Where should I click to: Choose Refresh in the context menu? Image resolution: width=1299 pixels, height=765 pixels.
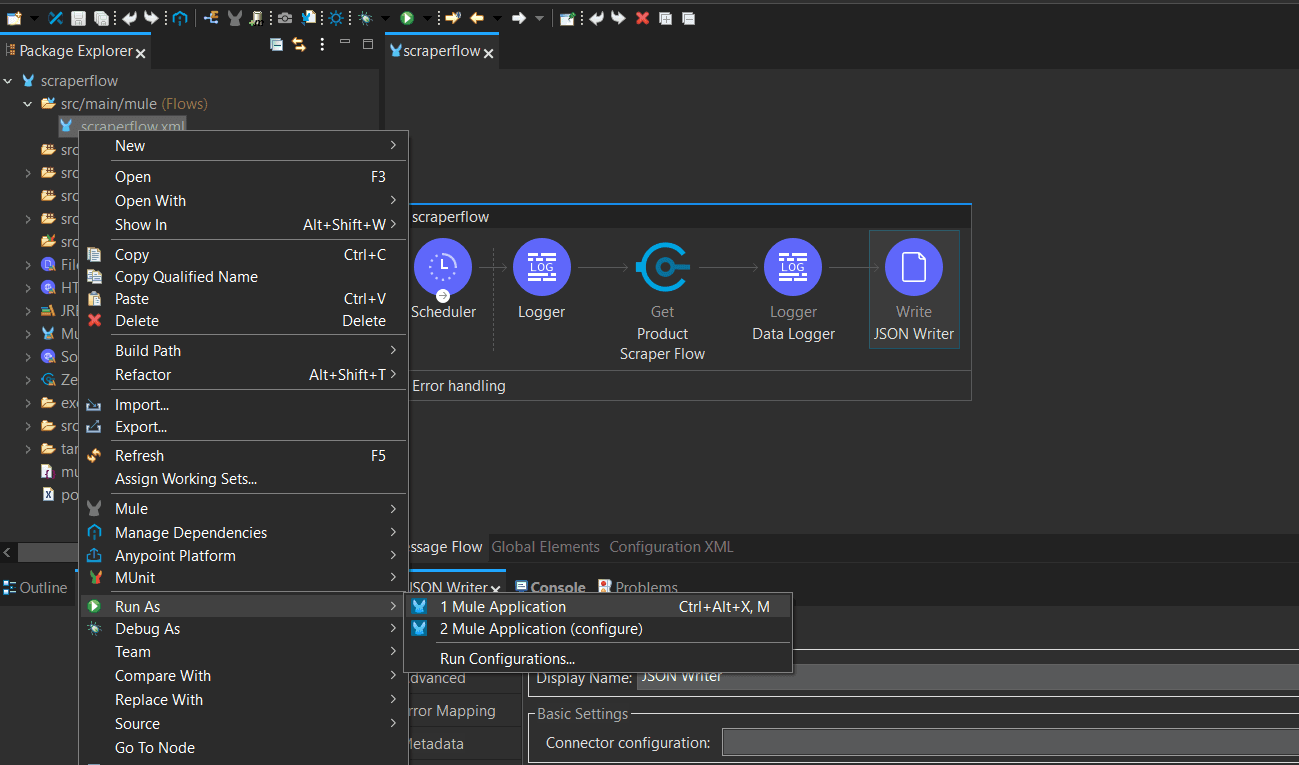pos(245,456)
